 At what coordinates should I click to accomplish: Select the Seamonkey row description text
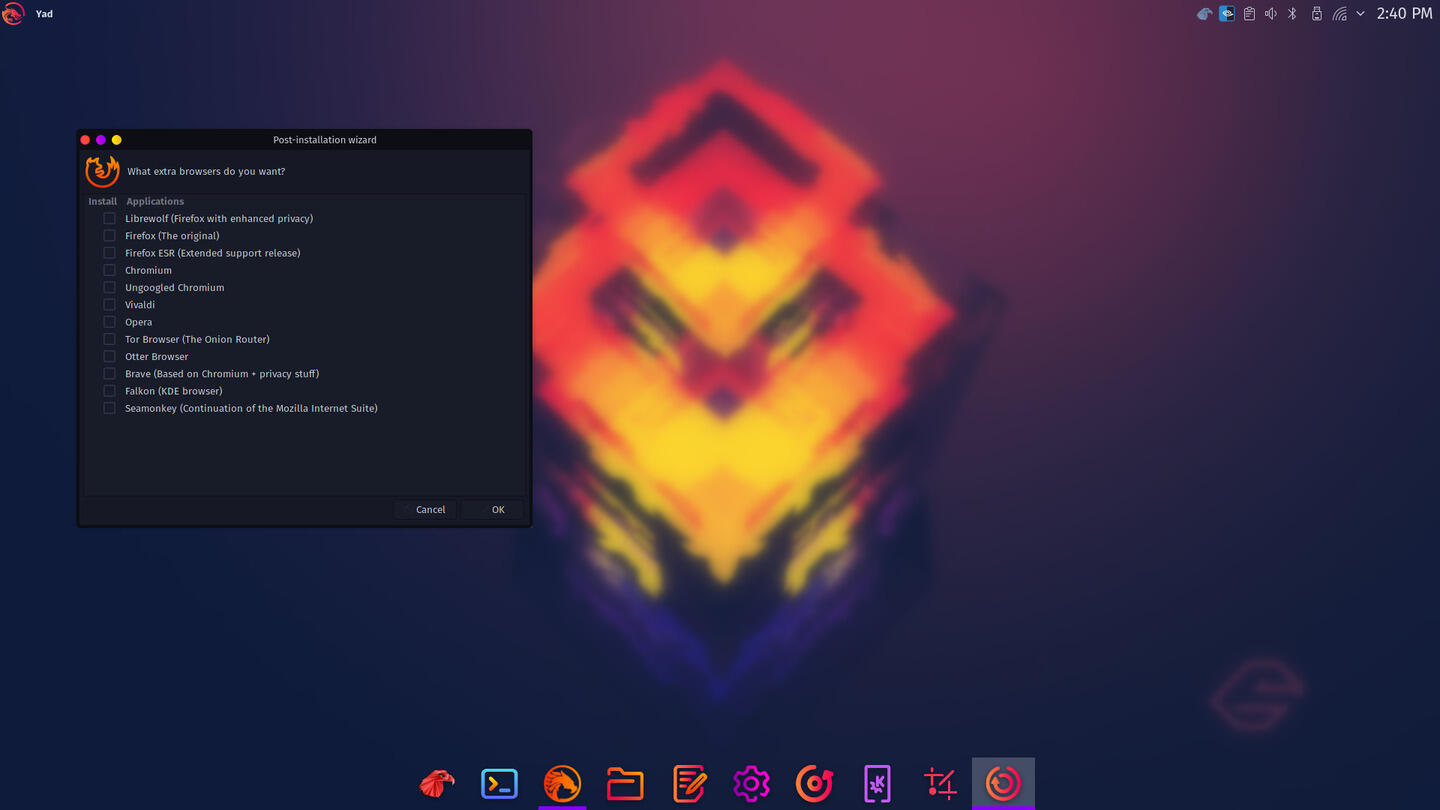pyautogui.click(x=251, y=408)
